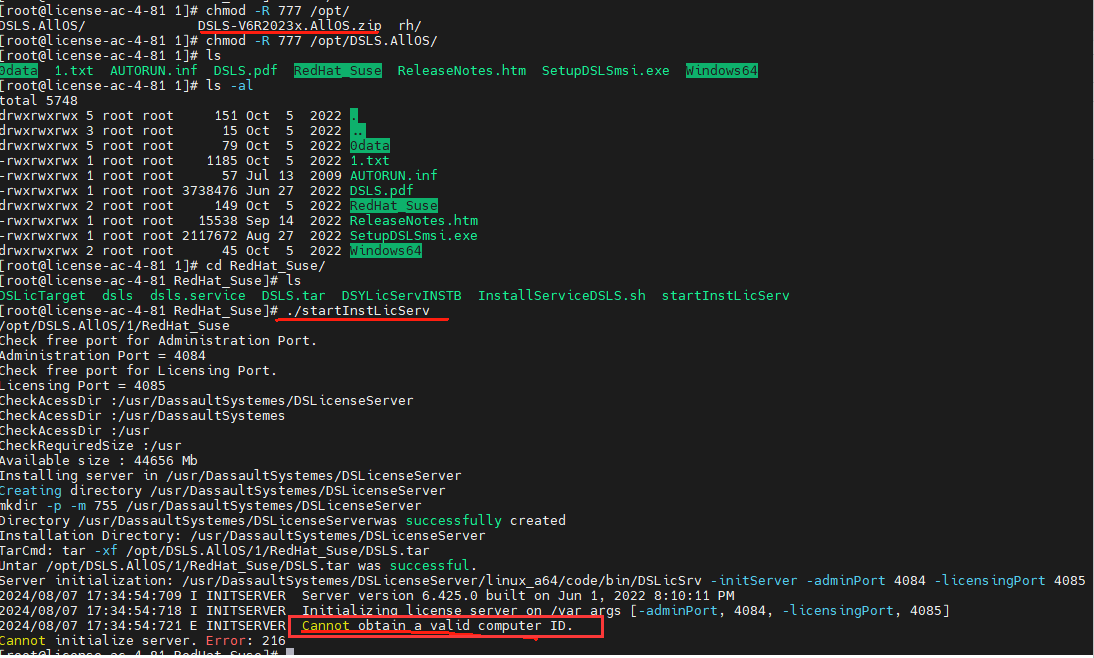This screenshot has width=1094, height=658.
Task: Click the DSLS-V6R2023x.AllOS.zip file name
Action: point(290,26)
